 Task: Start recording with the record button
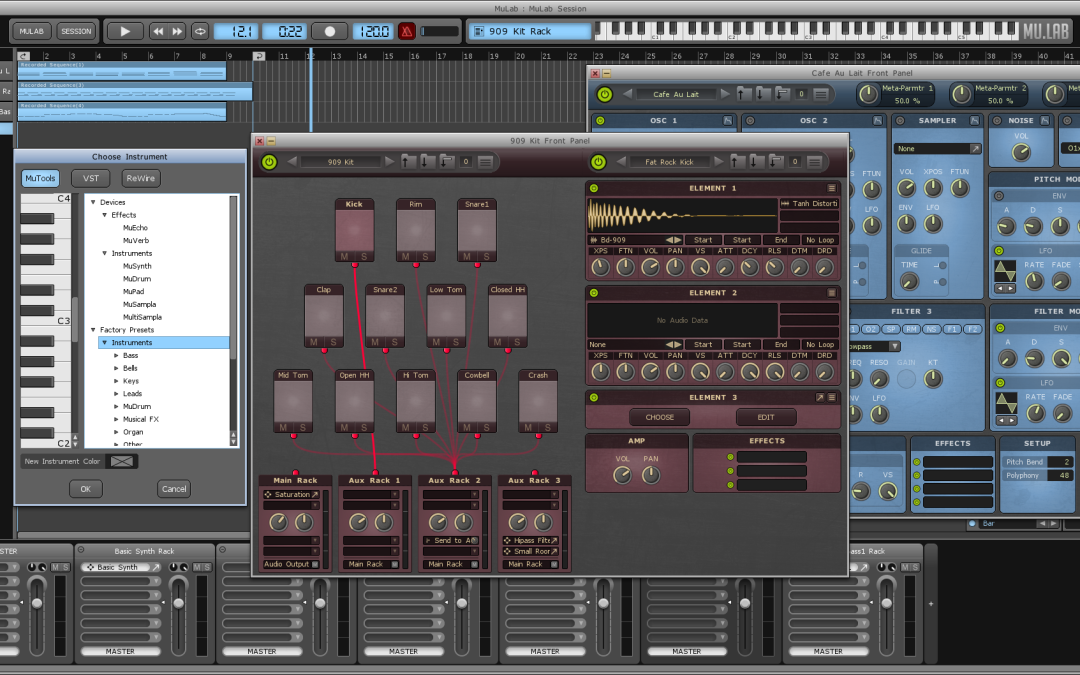point(330,31)
